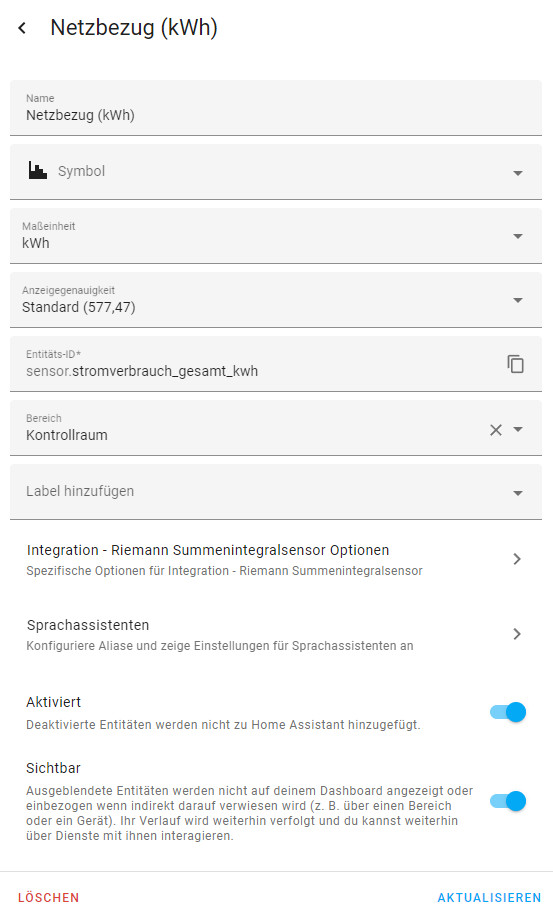The width and height of the screenshot is (553, 912).
Task: Click the Label hinzufügen field
Action: (x=276, y=492)
